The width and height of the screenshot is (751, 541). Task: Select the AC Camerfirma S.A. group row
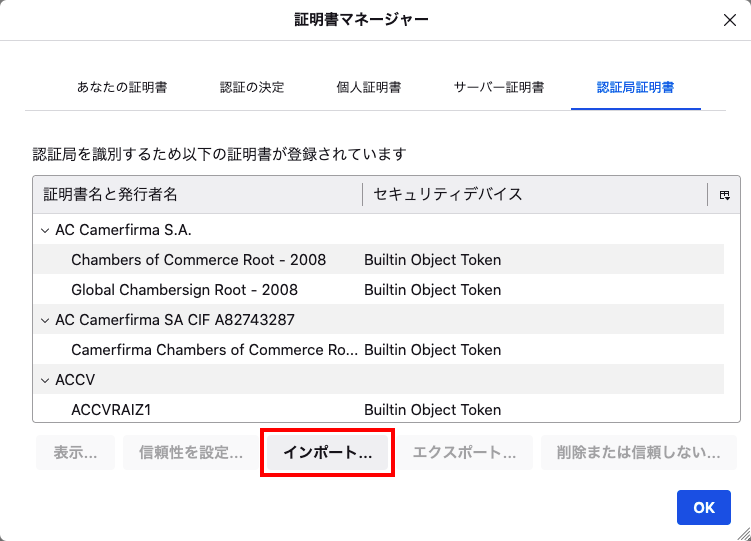[379, 230]
